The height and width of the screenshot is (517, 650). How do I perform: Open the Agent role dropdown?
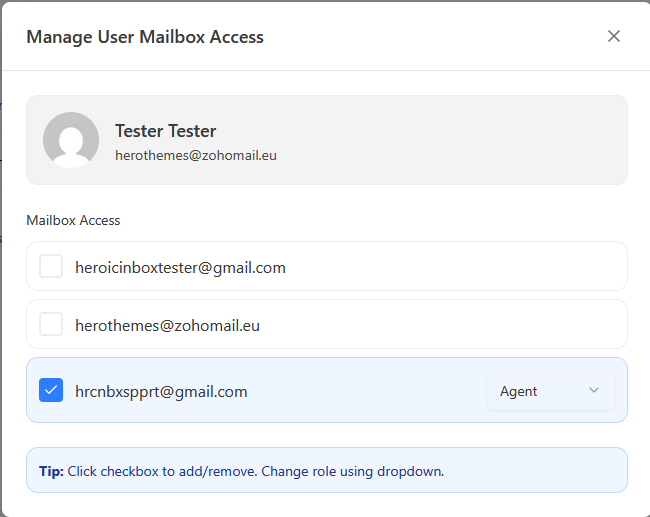[x=550, y=391]
